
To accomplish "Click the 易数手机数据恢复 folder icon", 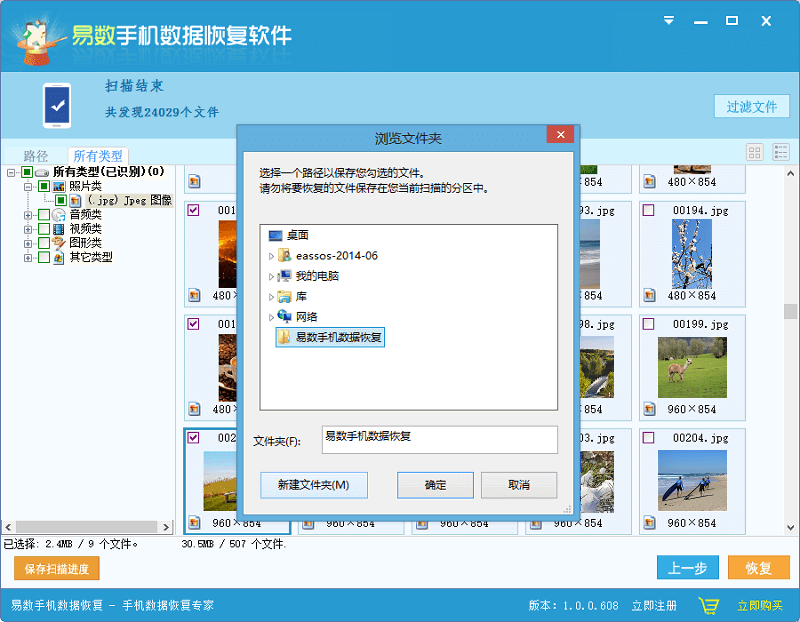I will click(x=284, y=337).
